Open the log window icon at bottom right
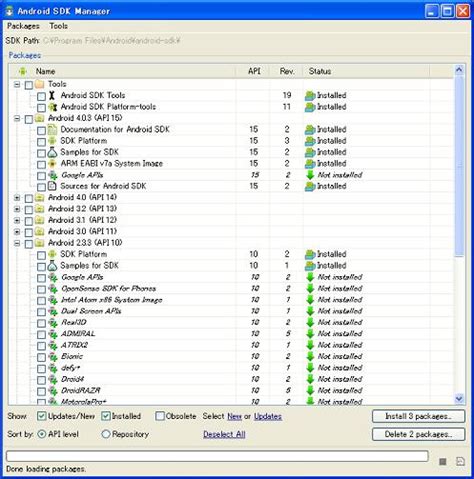This screenshot has height=479, width=474. click(460, 461)
